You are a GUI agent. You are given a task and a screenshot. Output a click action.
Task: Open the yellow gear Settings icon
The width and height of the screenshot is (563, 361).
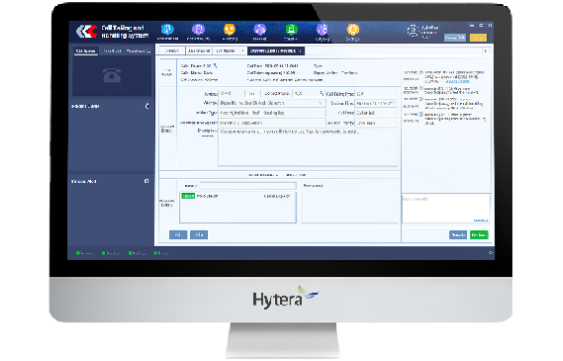[x=353, y=29]
